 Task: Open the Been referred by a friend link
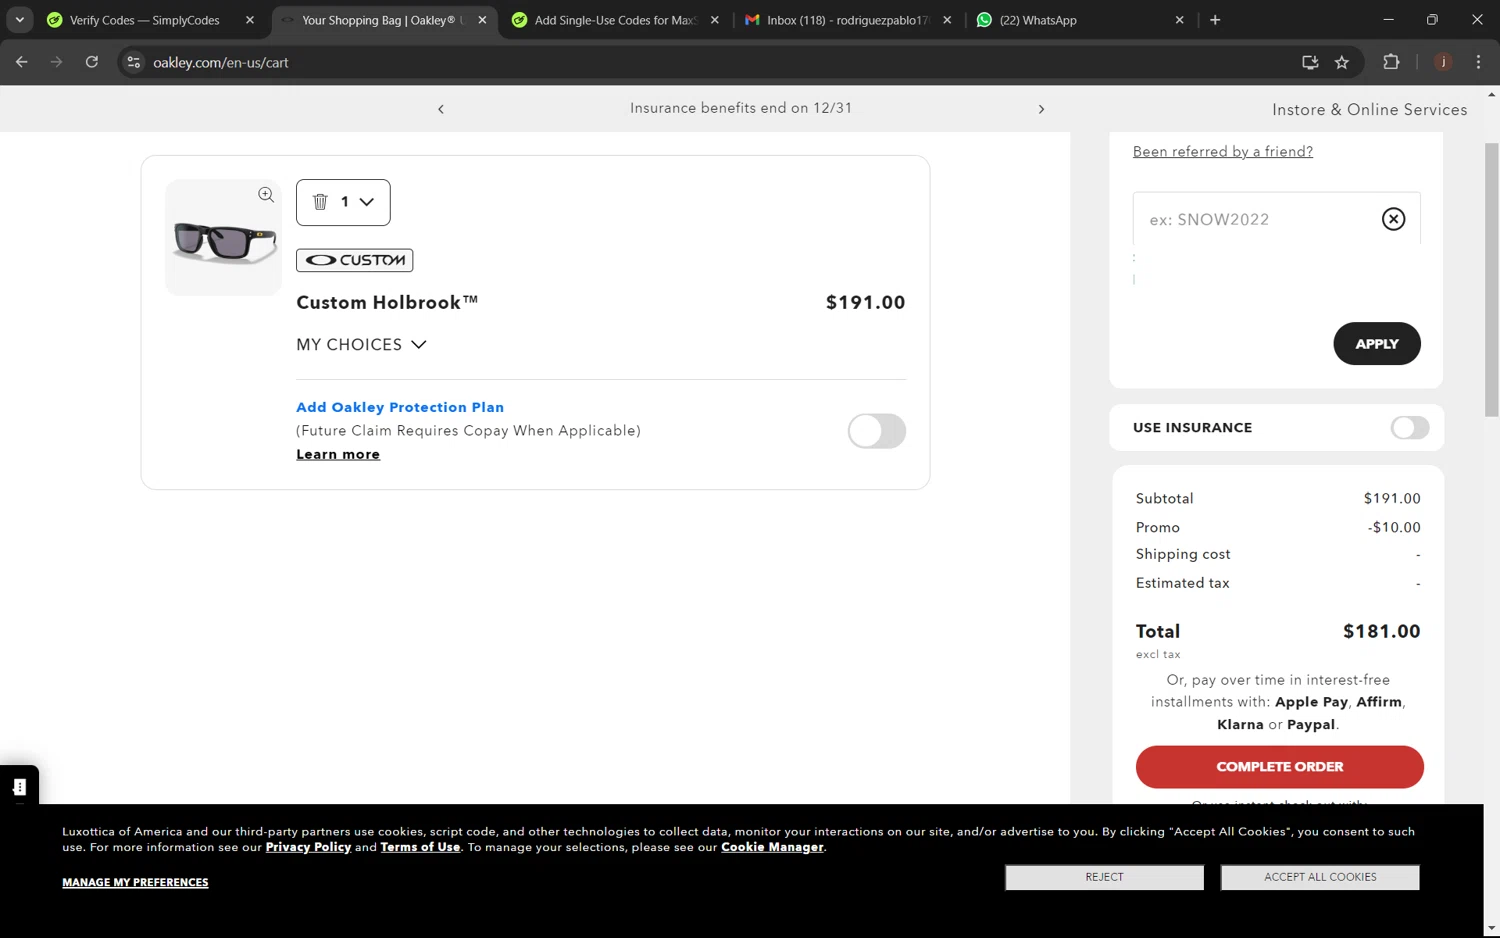[1223, 152]
